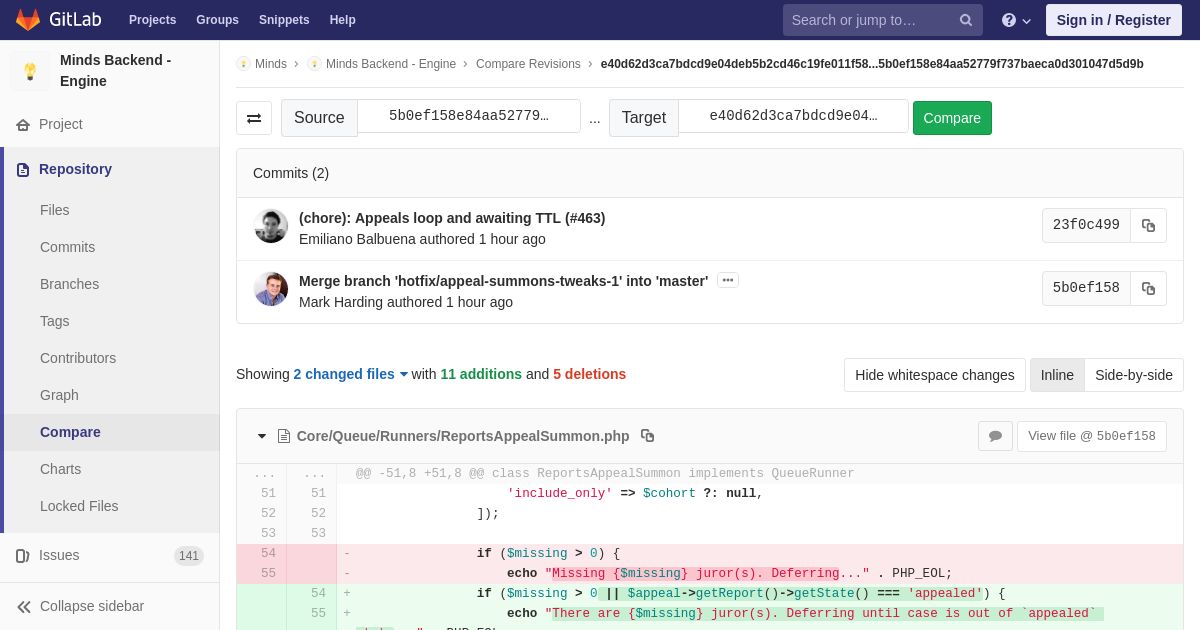Click the GitLab fox logo
Image resolution: width=1200 pixels, height=630 pixels.
(x=28, y=20)
